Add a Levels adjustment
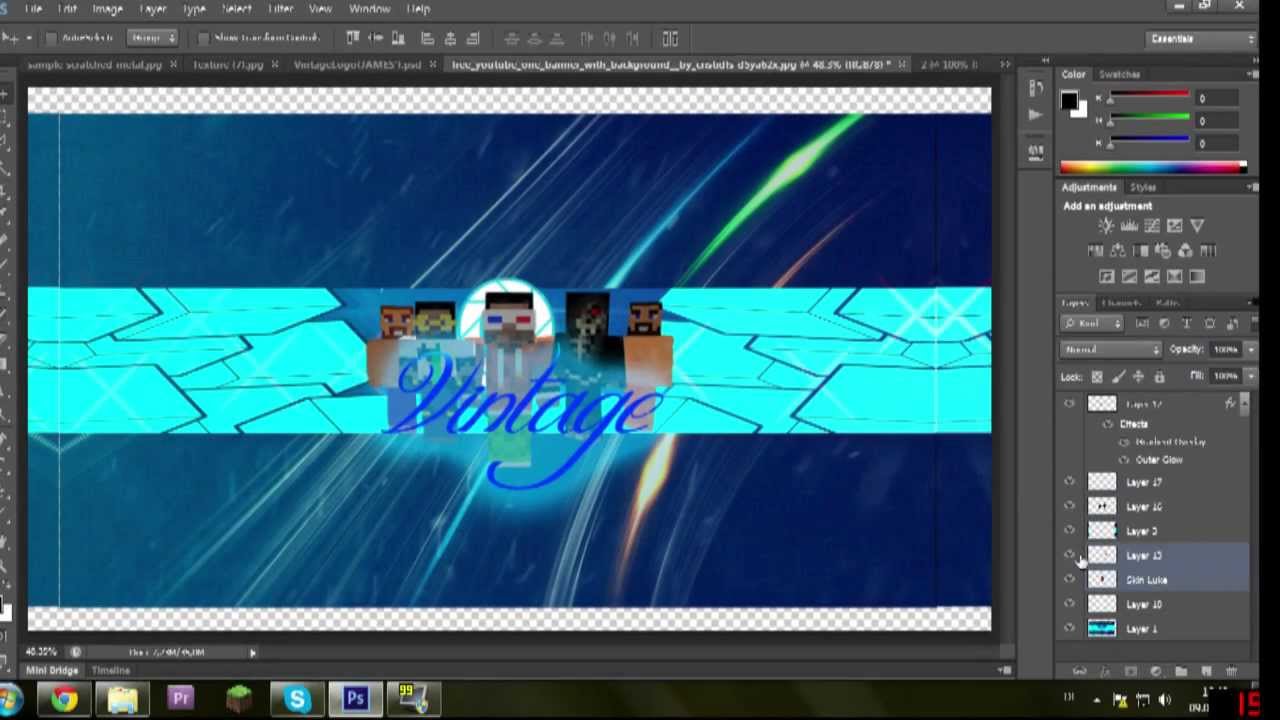 coord(1129,226)
